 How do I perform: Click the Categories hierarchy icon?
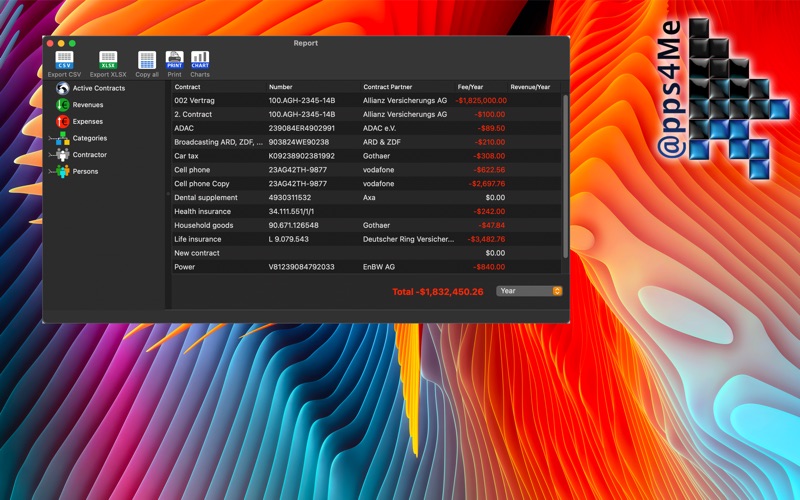(x=63, y=138)
